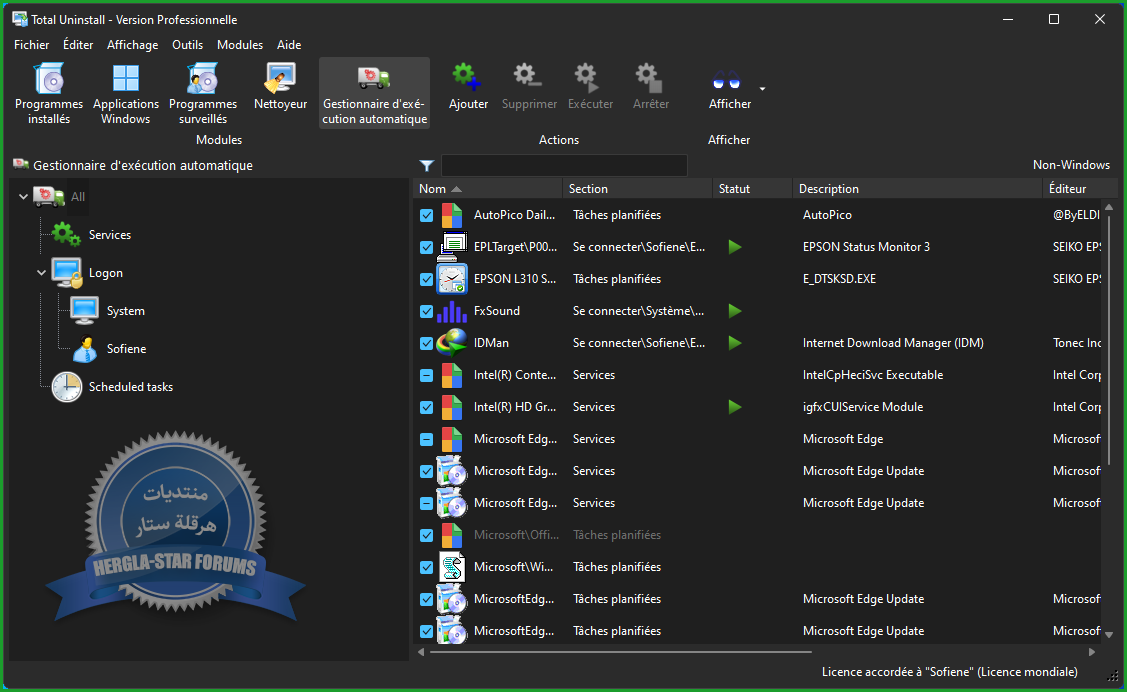Open the Affichage menu
This screenshot has width=1127, height=692.
click(132, 45)
